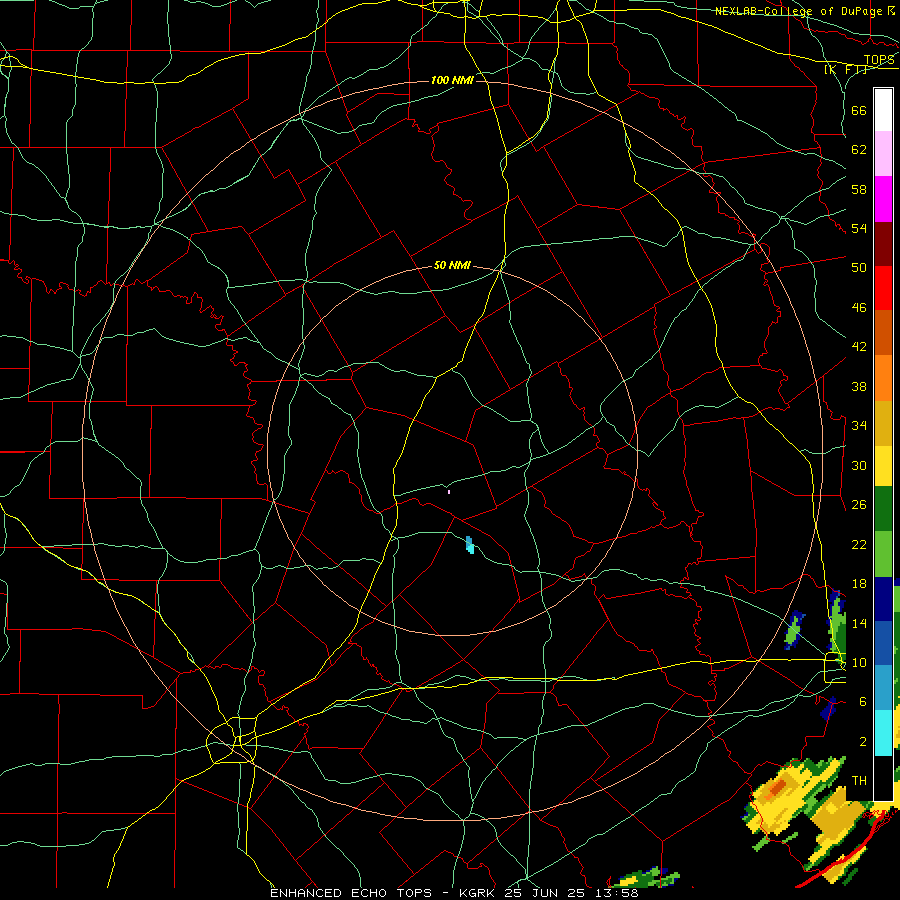Screen dimensions: 900x900
Task: Click the legend value "26"
Action: coord(859,505)
